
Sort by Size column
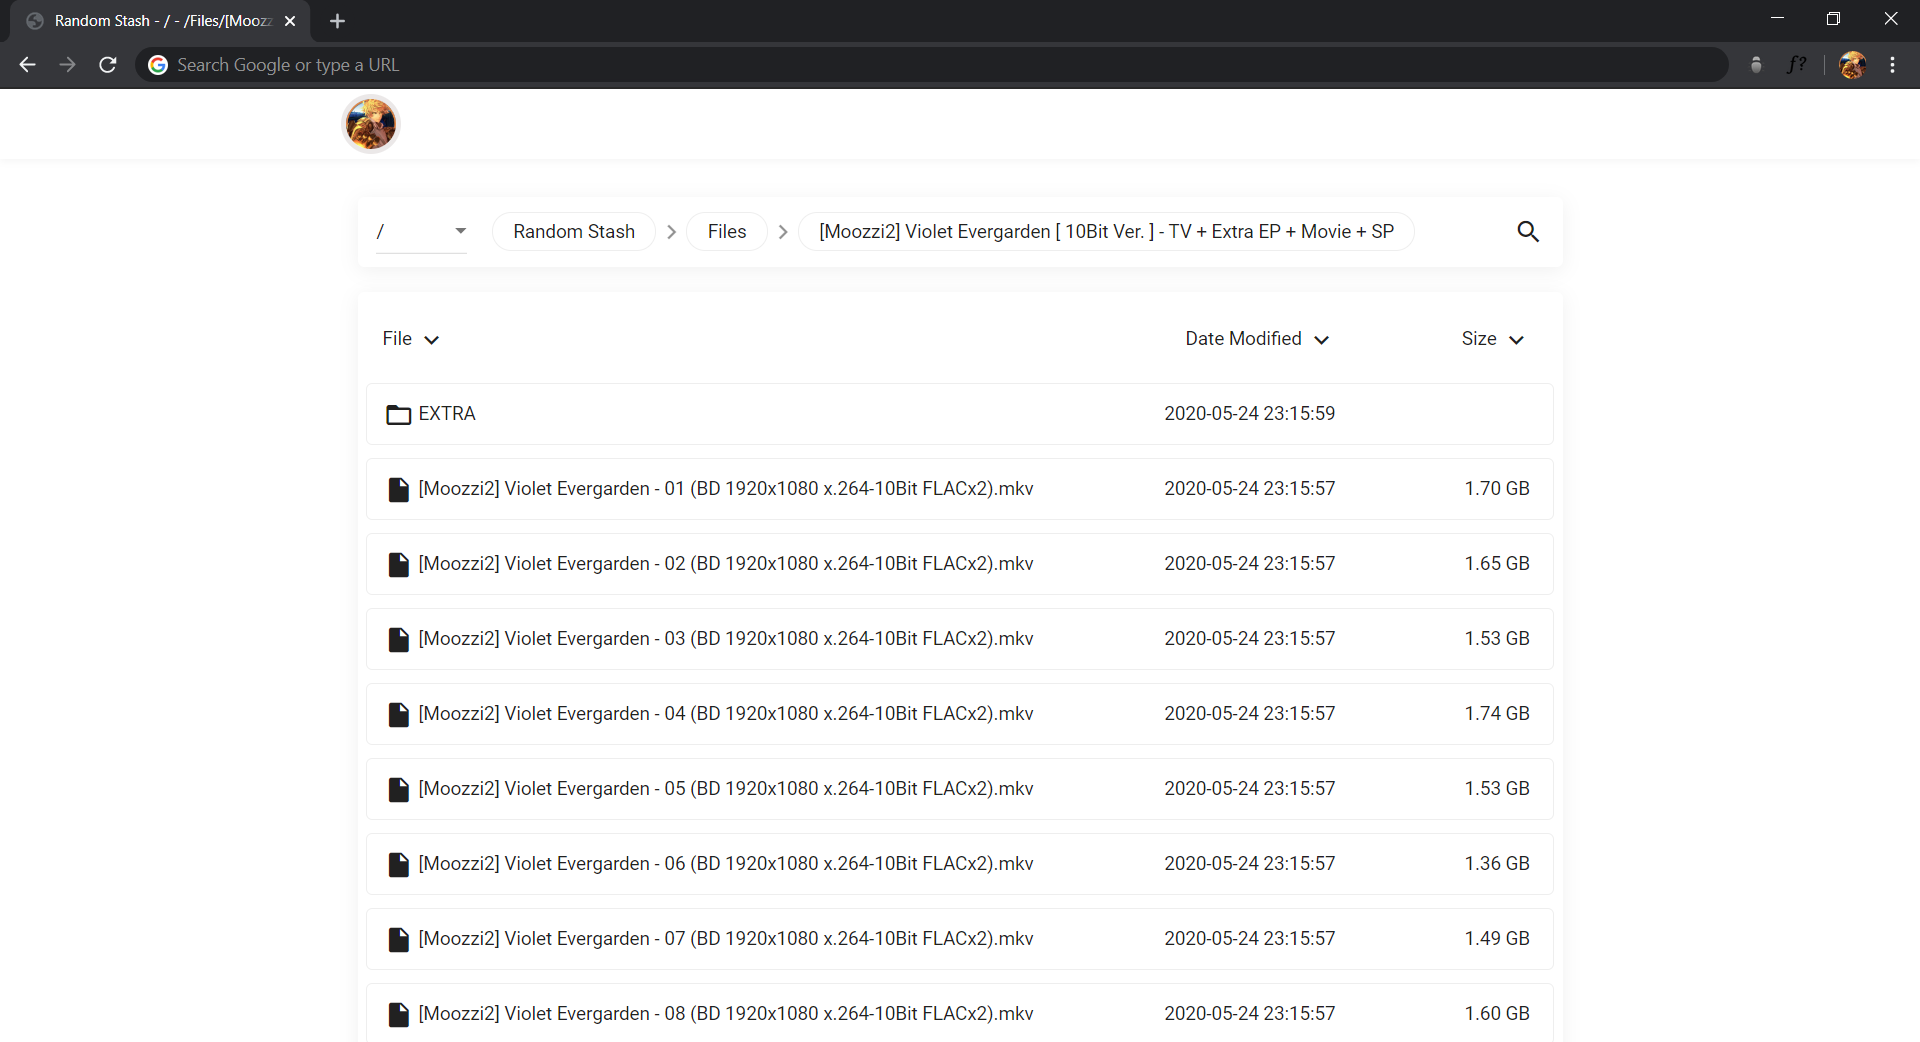1492,339
